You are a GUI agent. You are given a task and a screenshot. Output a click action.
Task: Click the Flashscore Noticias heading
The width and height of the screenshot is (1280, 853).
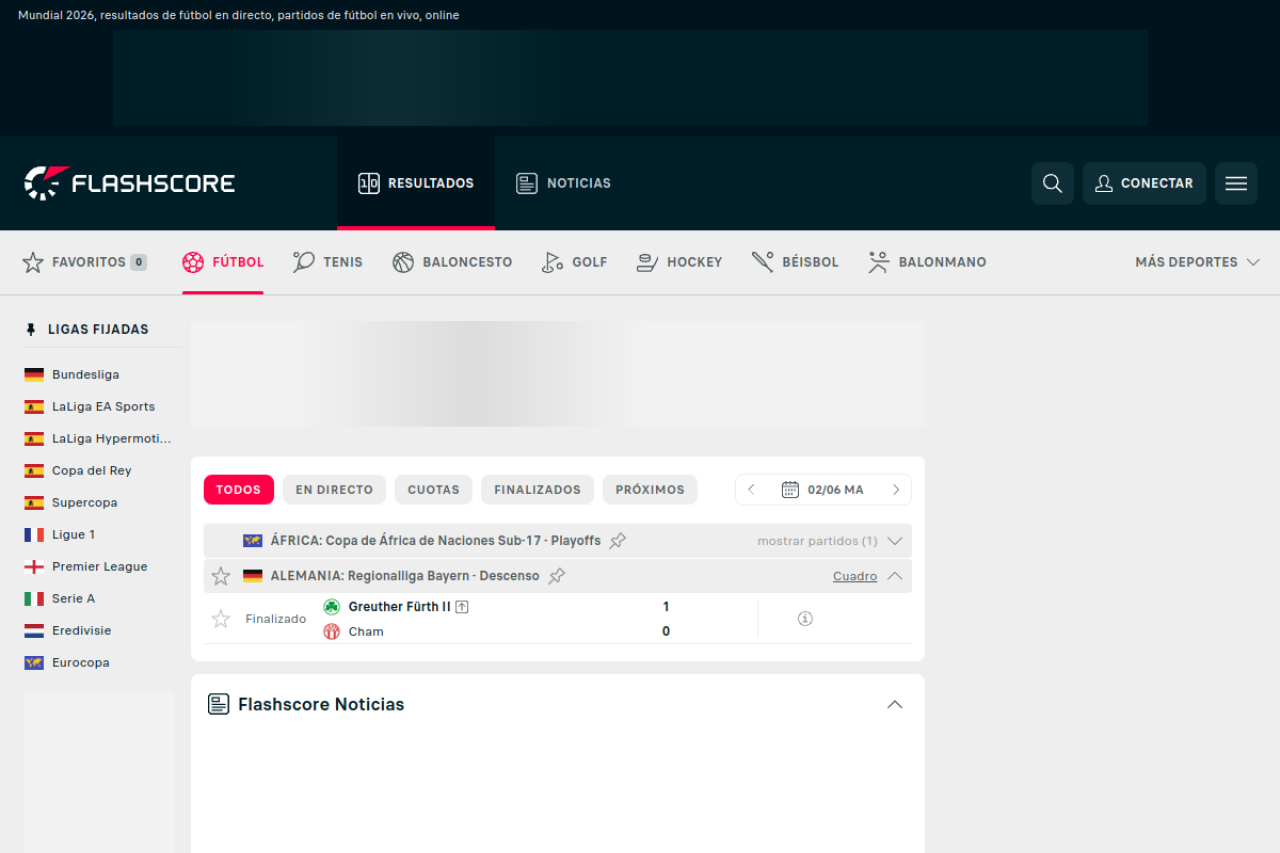click(x=321, y=704)
